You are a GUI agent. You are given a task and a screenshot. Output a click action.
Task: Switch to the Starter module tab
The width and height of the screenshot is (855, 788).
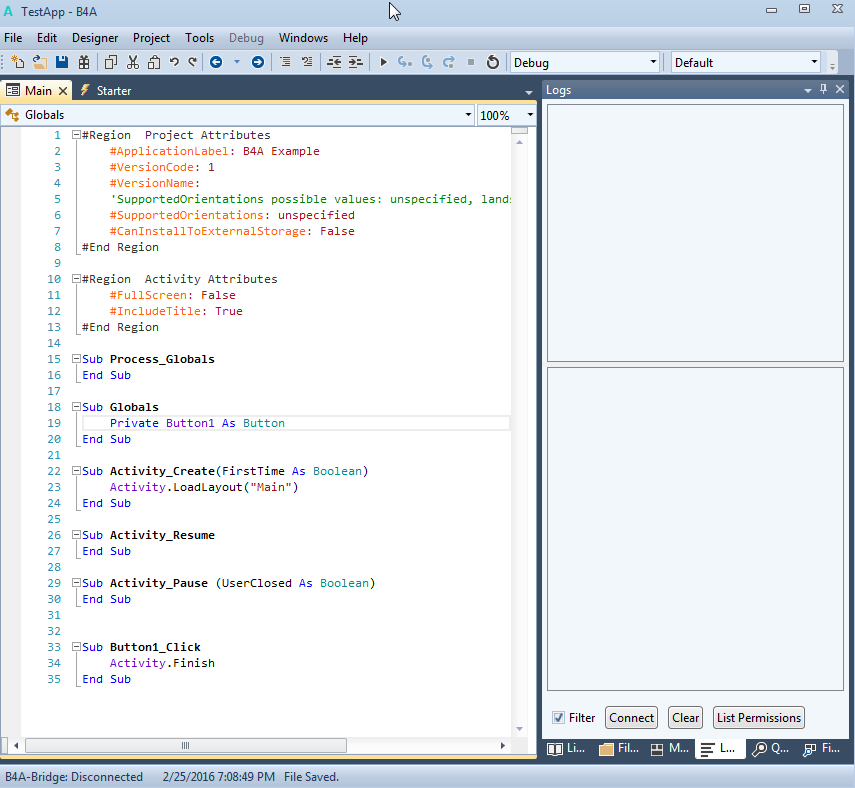click(106, 90)
